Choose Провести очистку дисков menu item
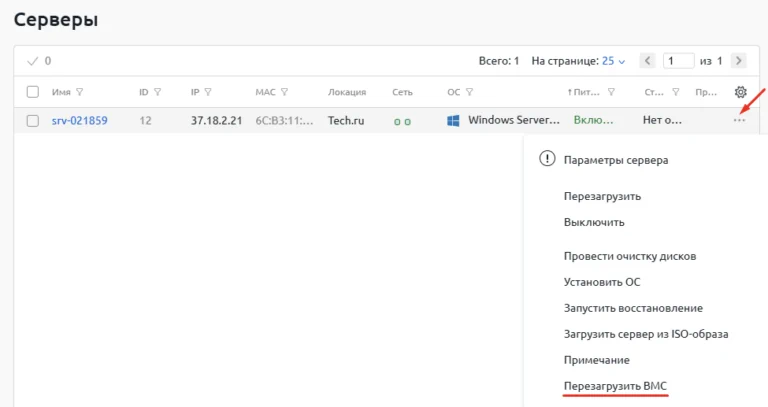This screenshot has width=768, height=407. tap(629, 256)
